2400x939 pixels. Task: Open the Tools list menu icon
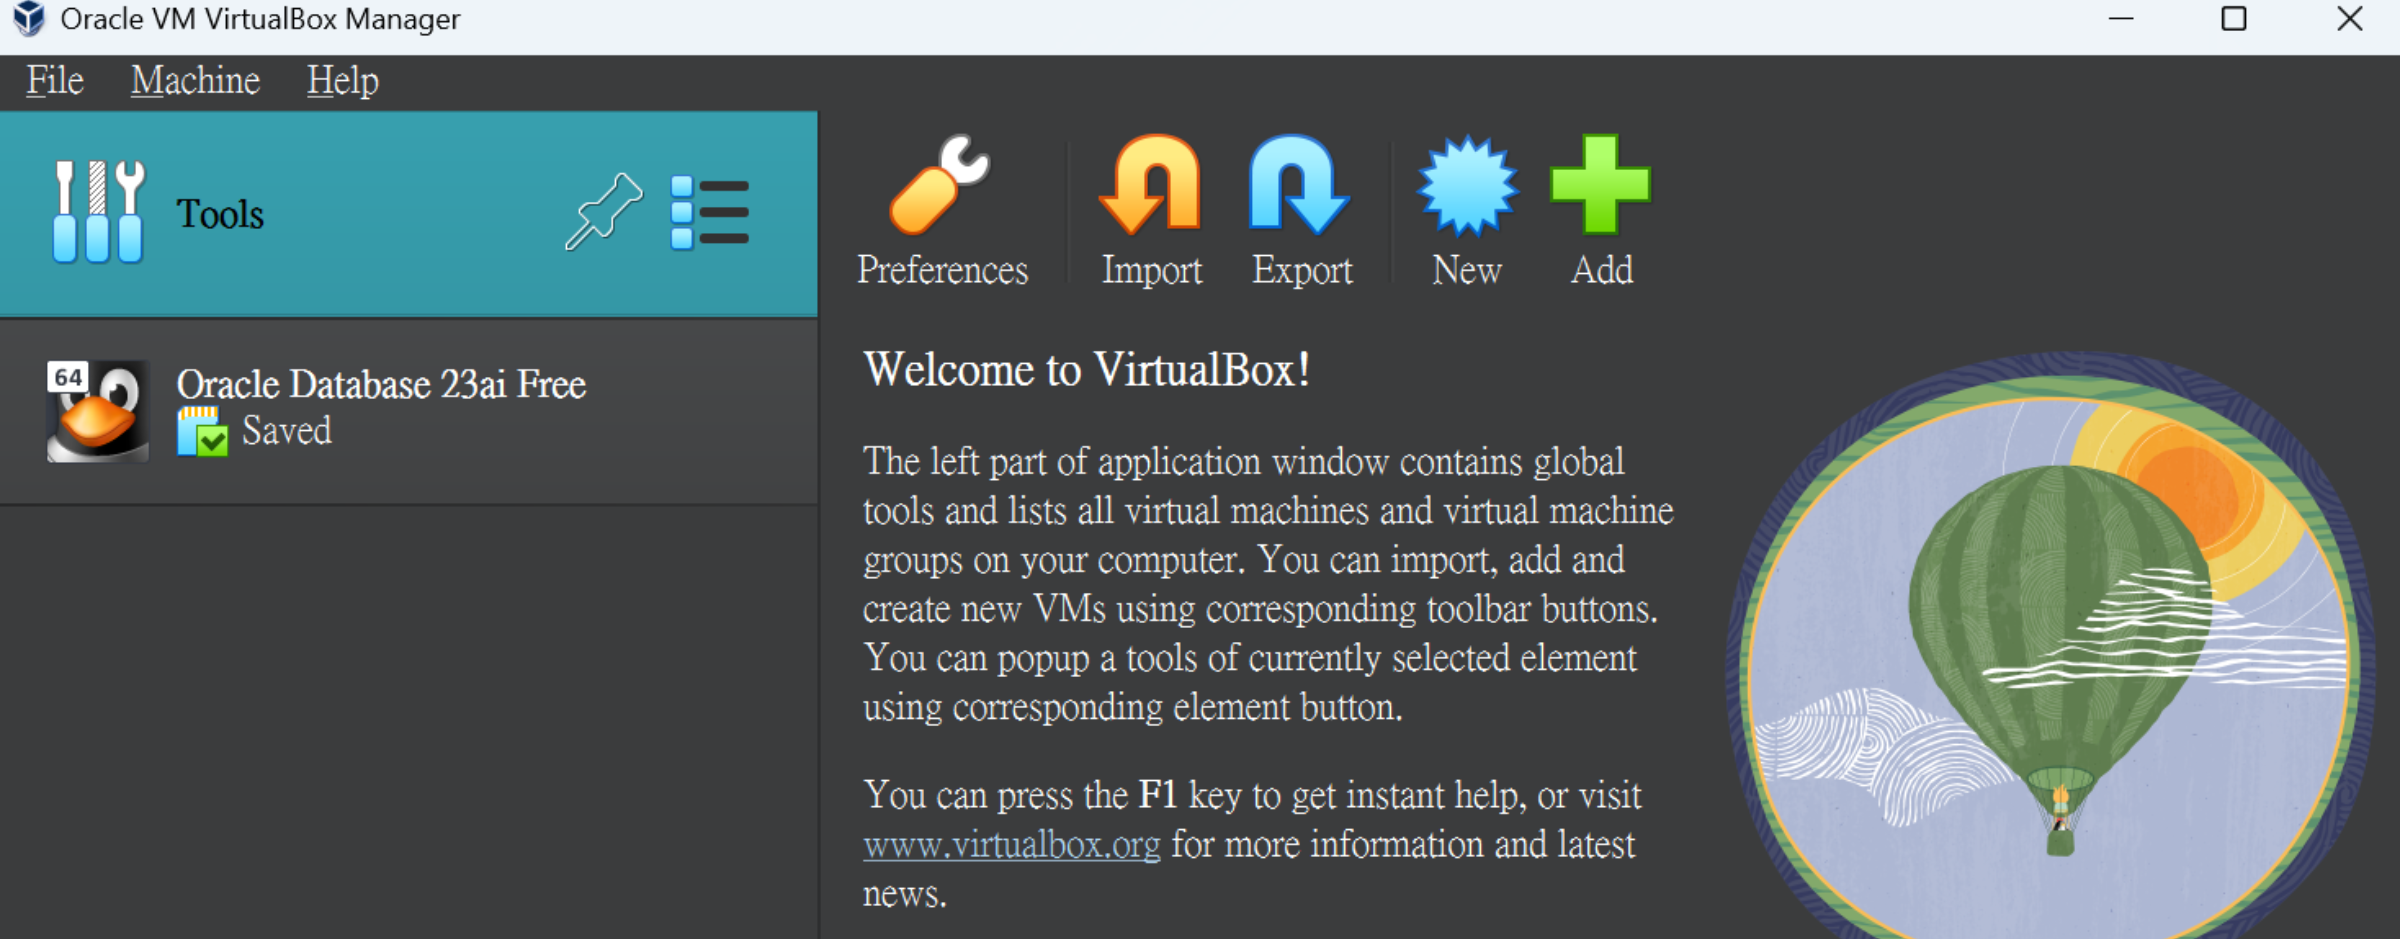pyautogui.click(x=710, y=211)
